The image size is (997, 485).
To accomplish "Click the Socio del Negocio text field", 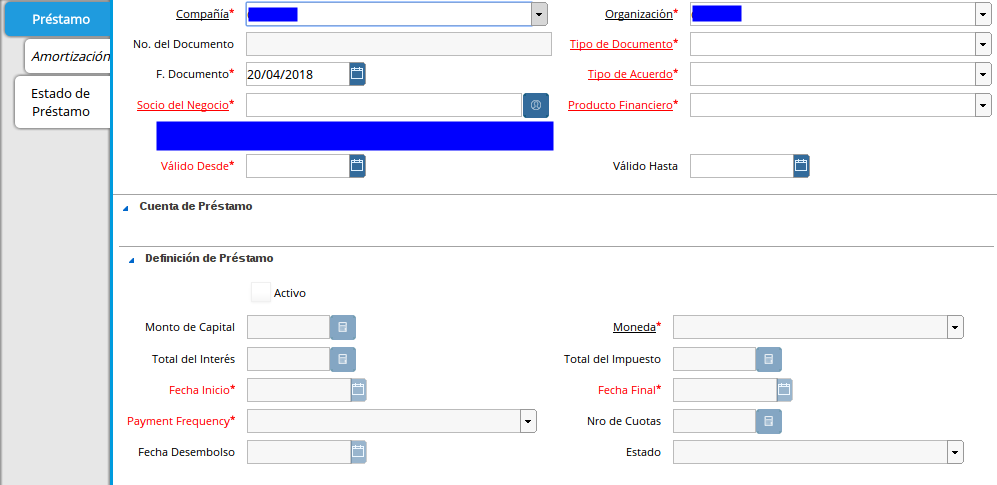I will [x=383, y=105].
